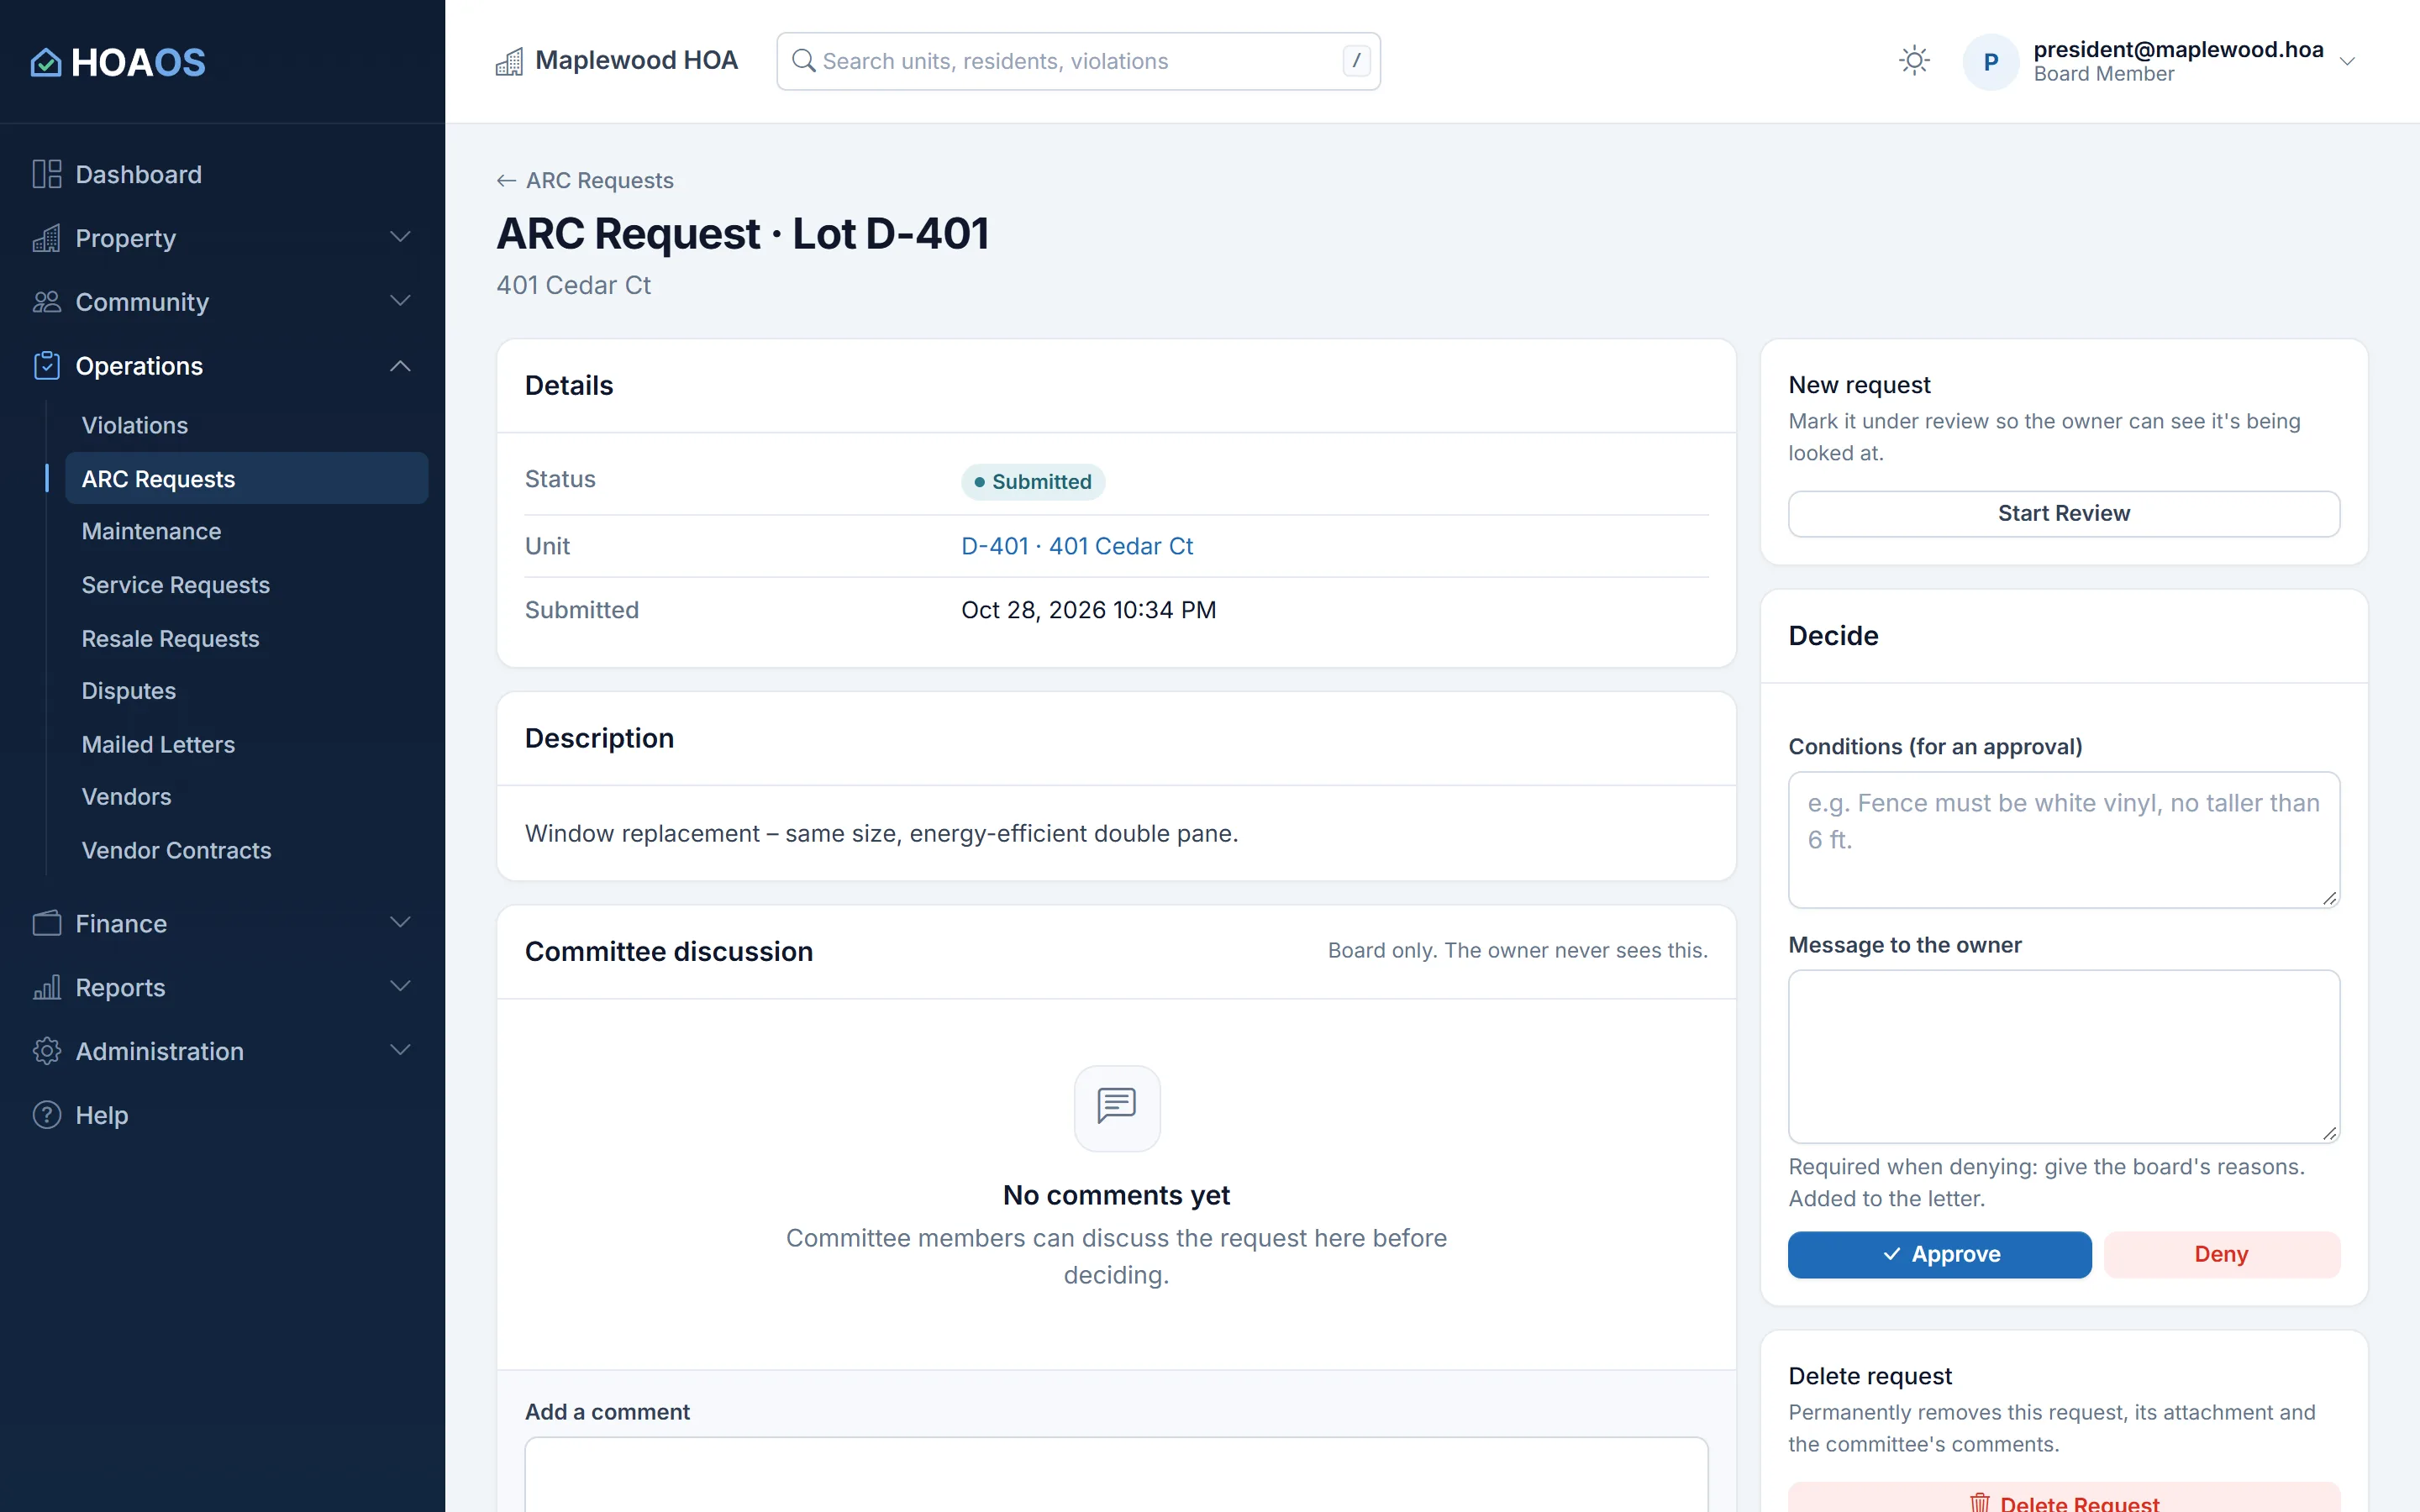
Task: Click the Help question mark icon
Action: point(46,1115)
